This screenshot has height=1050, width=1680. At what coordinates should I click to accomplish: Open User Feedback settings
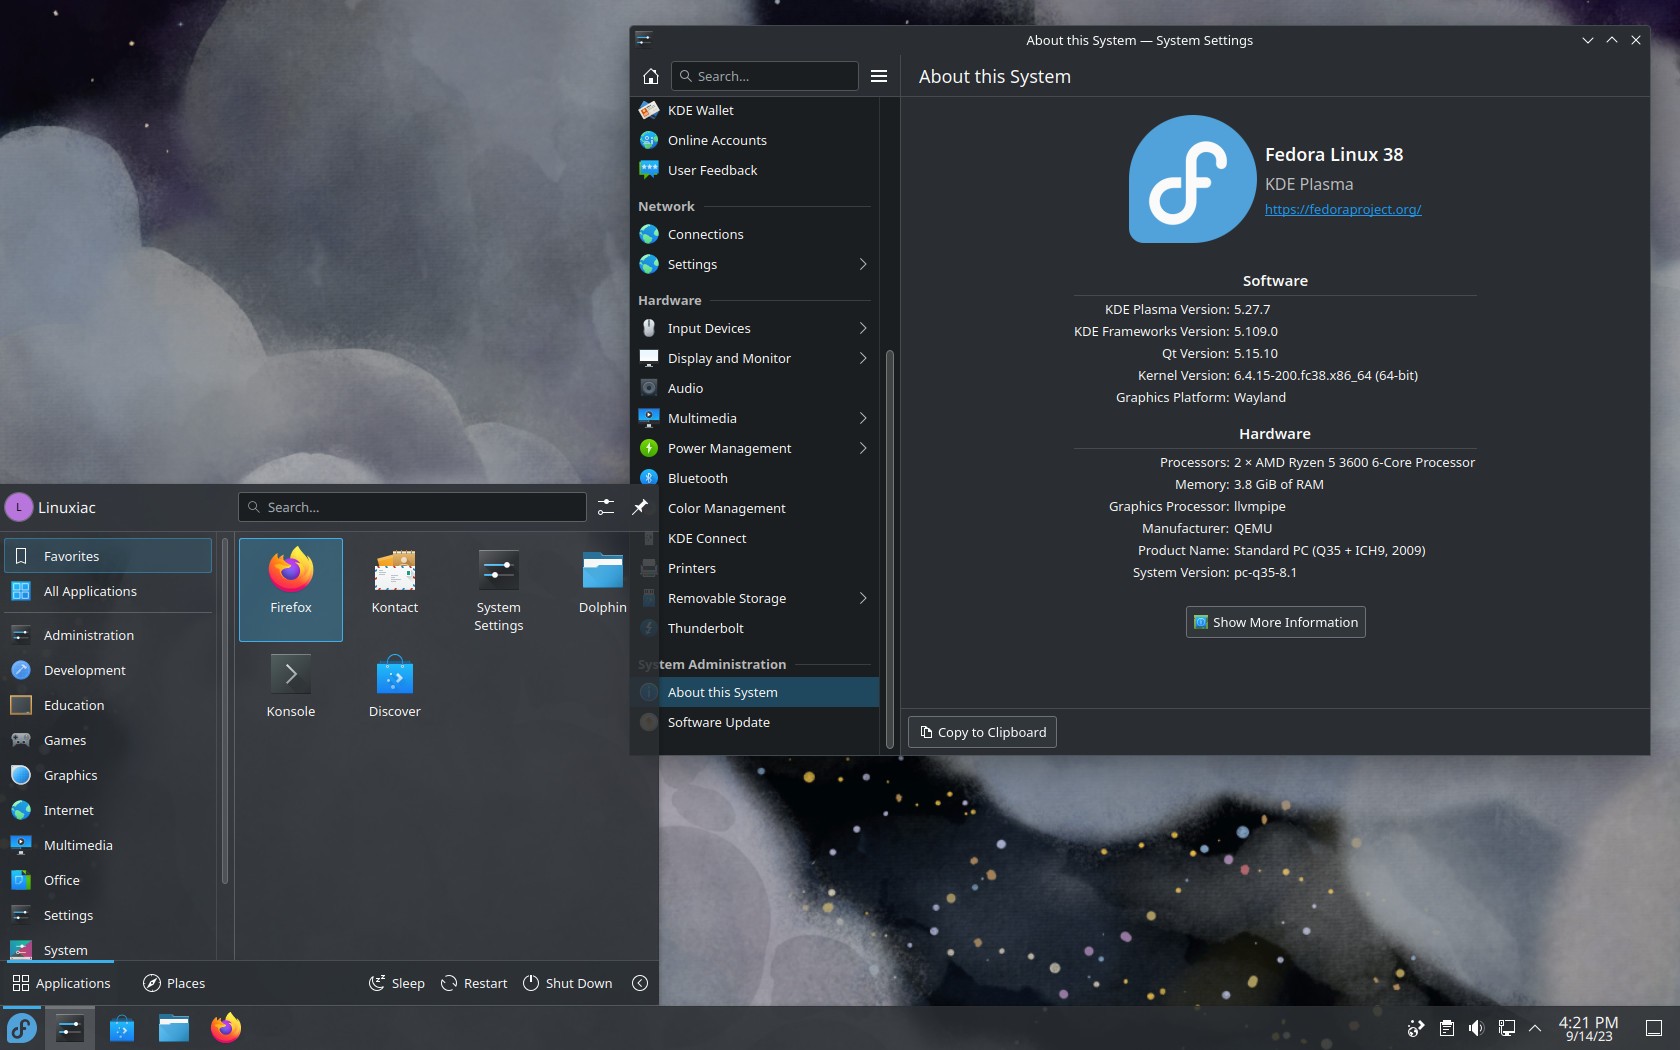click(x=711, y=170)
